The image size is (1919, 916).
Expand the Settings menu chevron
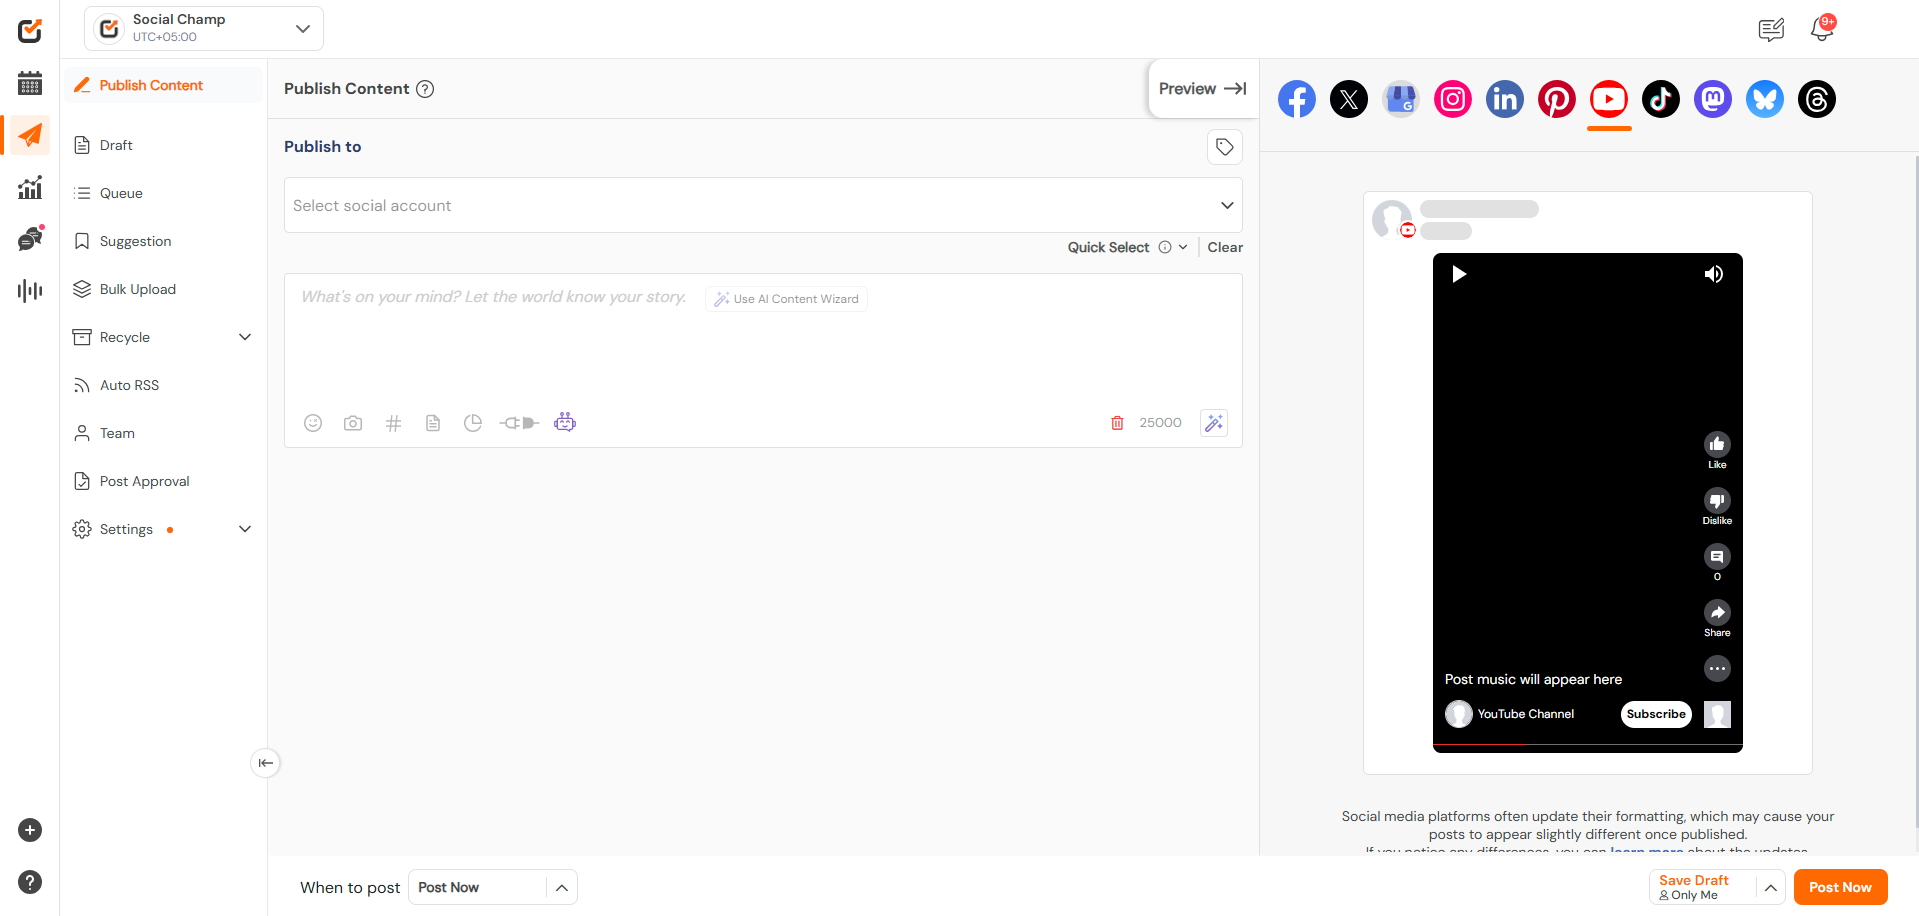pos(245,529)
